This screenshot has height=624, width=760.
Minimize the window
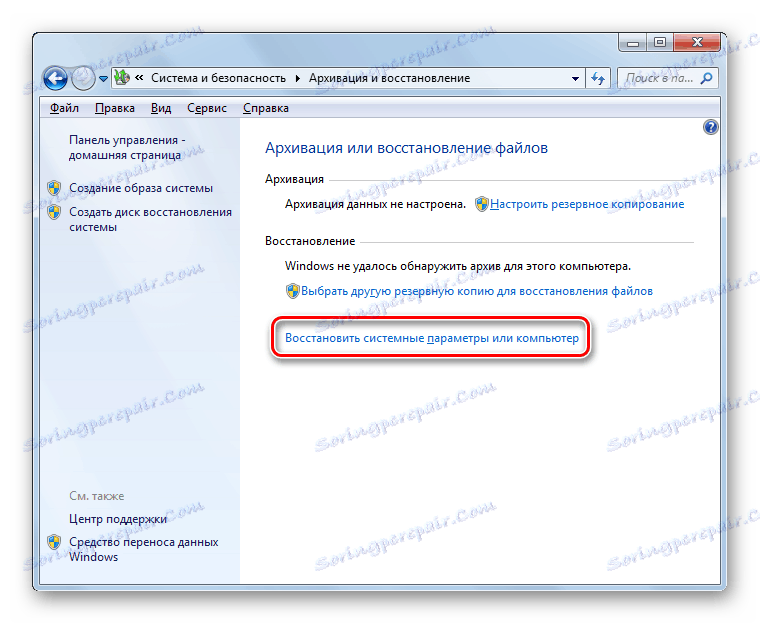click(x=633, y=43)
